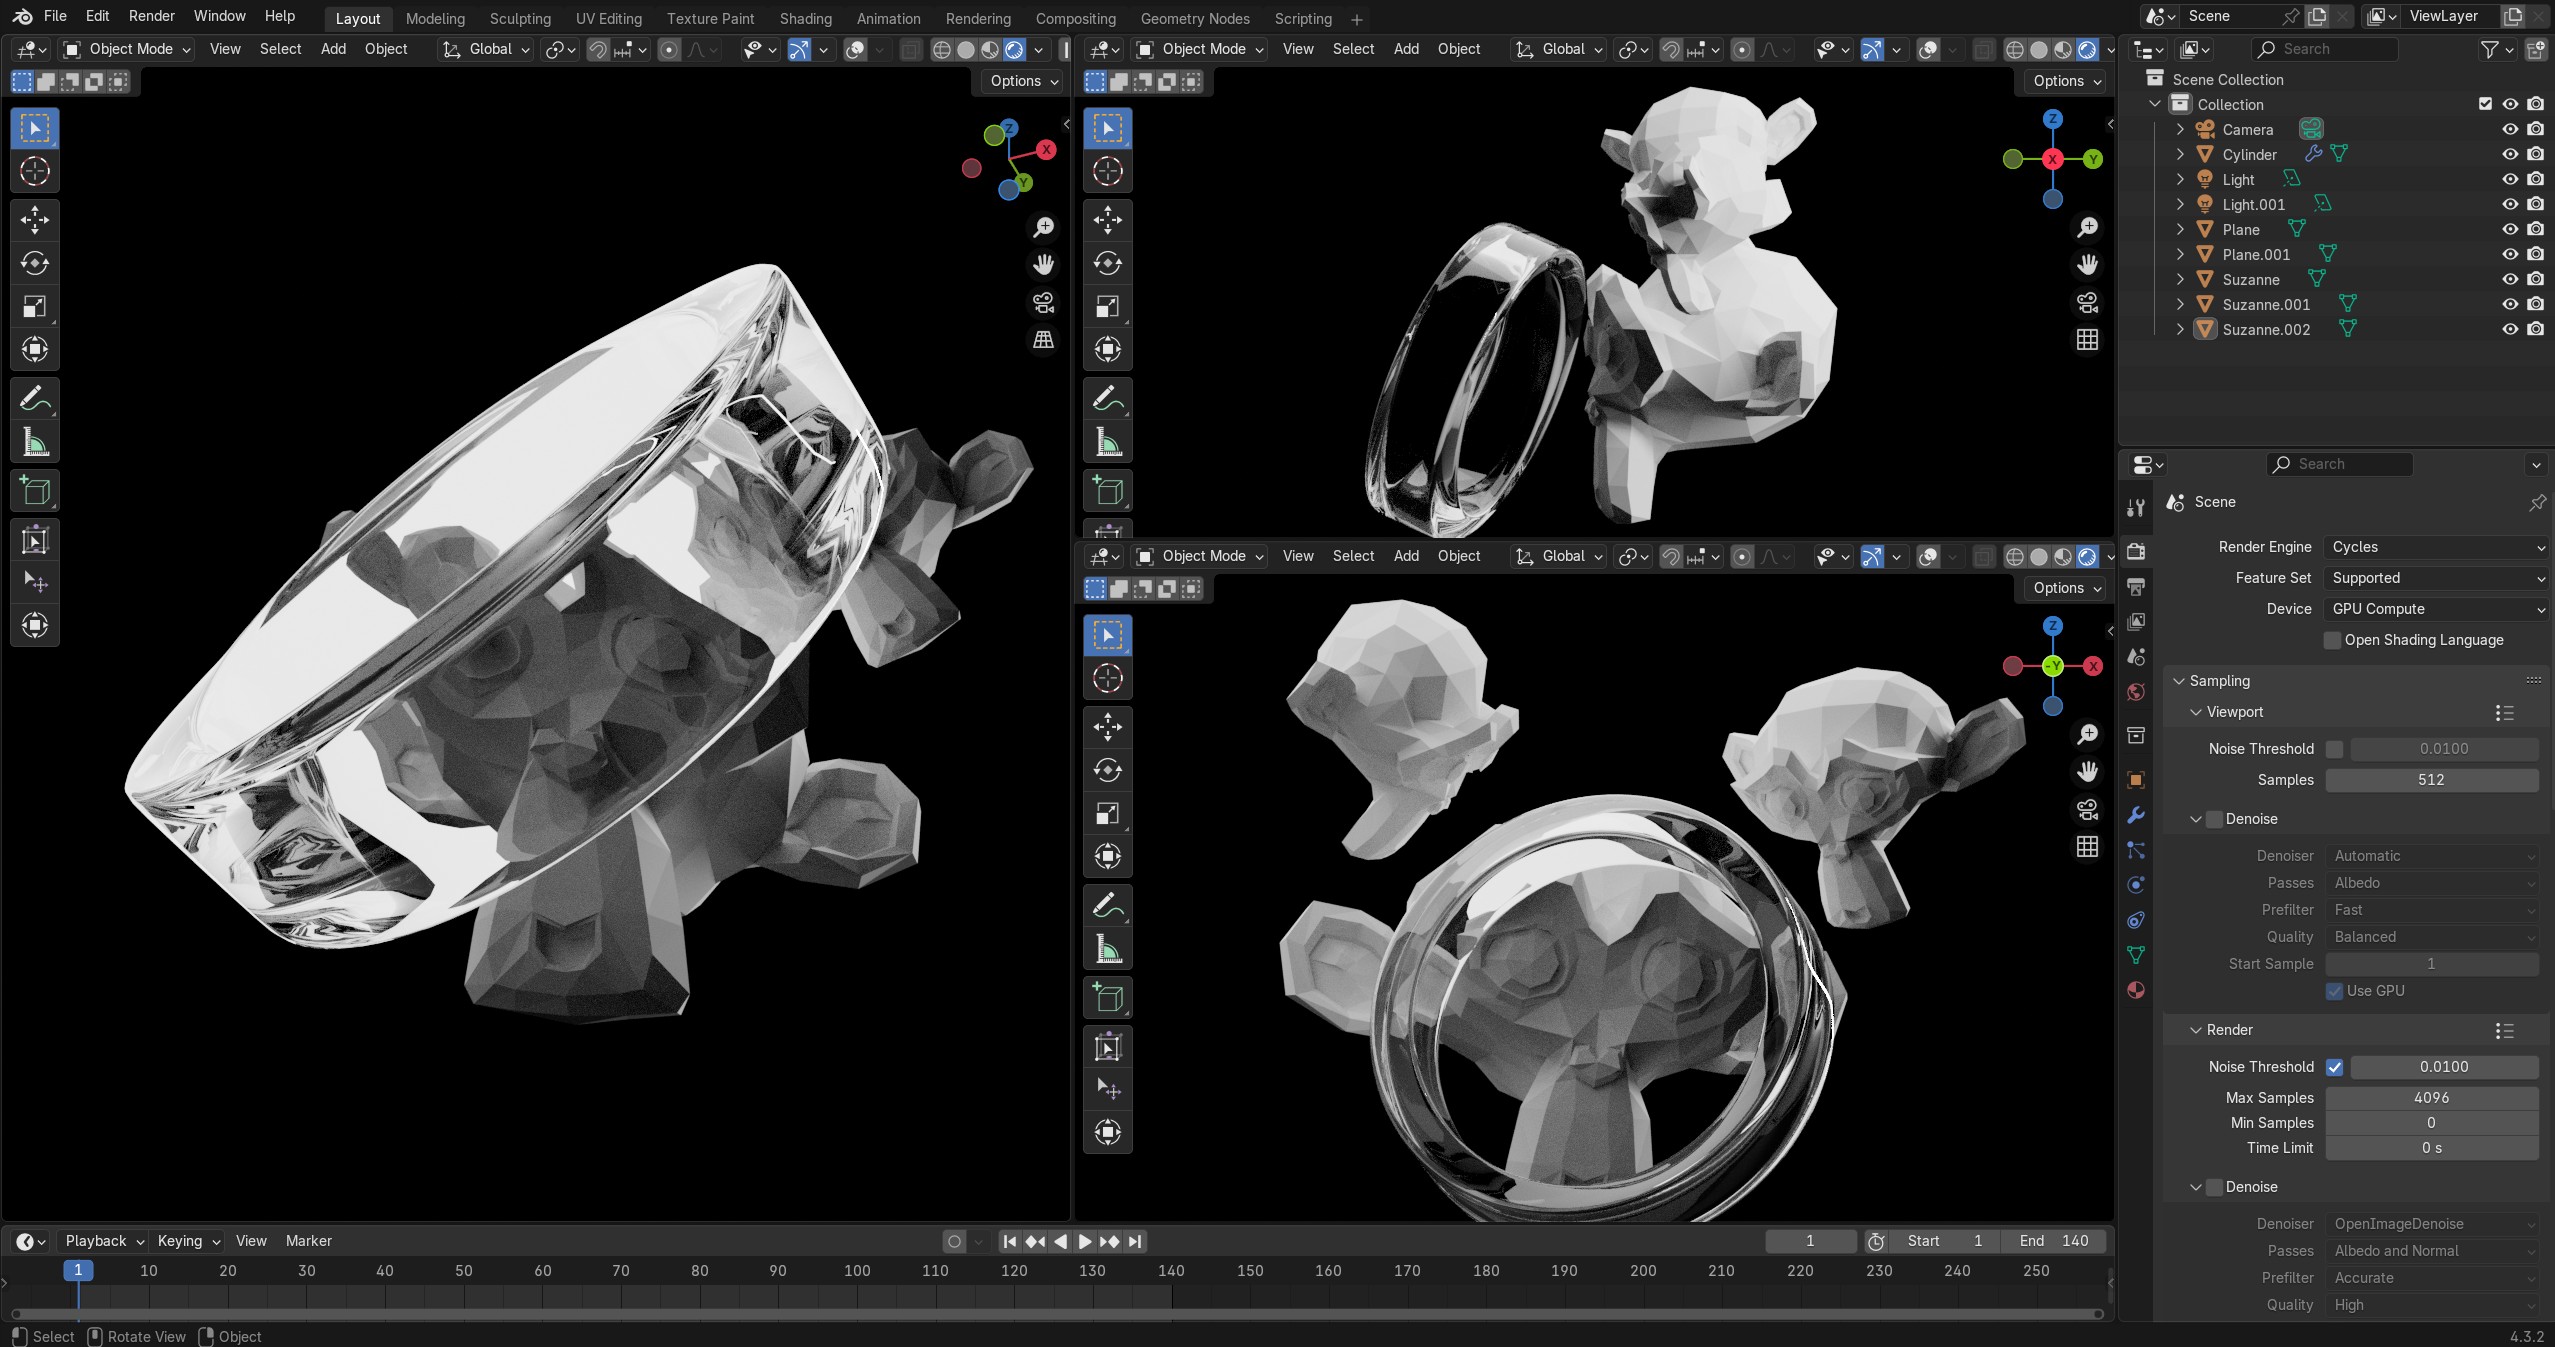Select the Transform tool in left viewport
2555x1347 pixels.
tap(35, 349)
